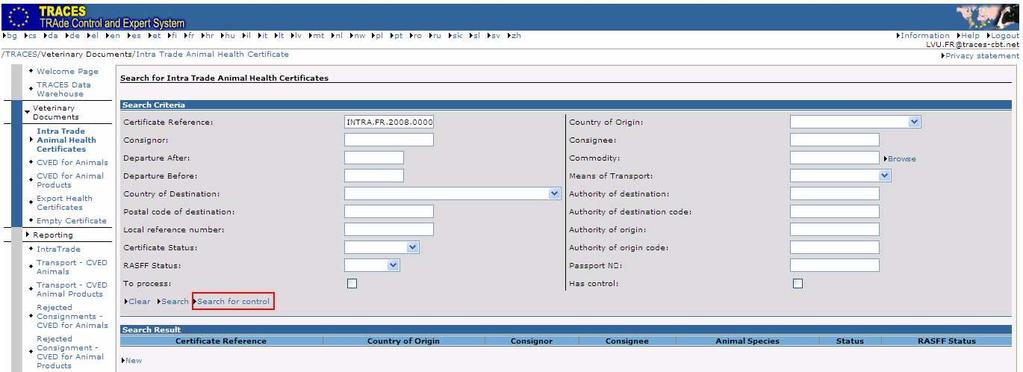Switch language to Spanish (es)
The width and height of the screenshot is (1023, 372).
[135, 36]
